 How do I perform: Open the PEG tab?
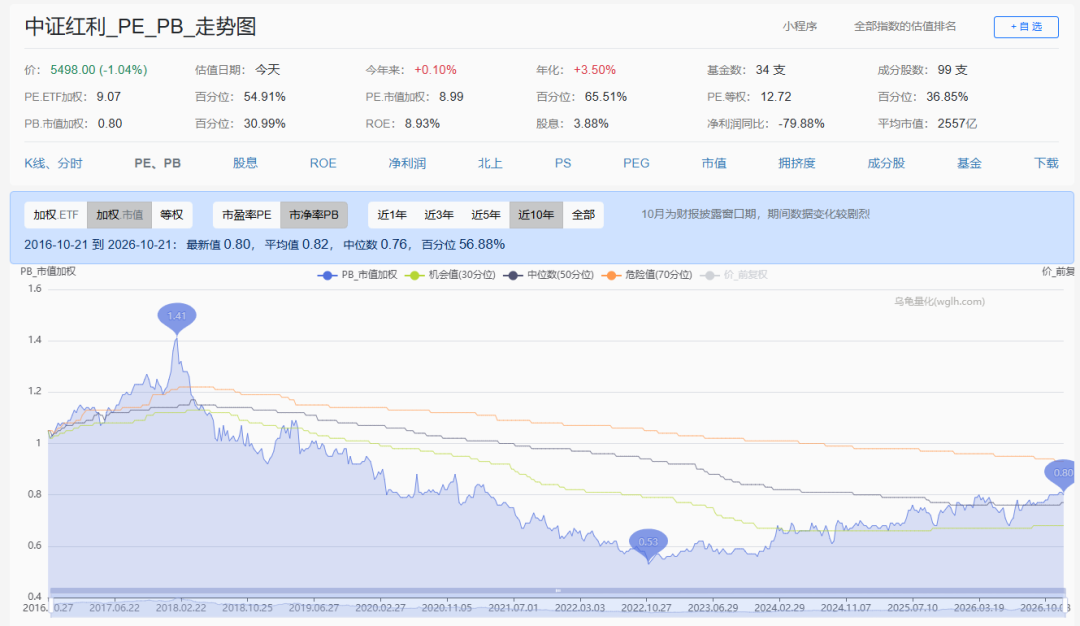click(x=636, y=163)
